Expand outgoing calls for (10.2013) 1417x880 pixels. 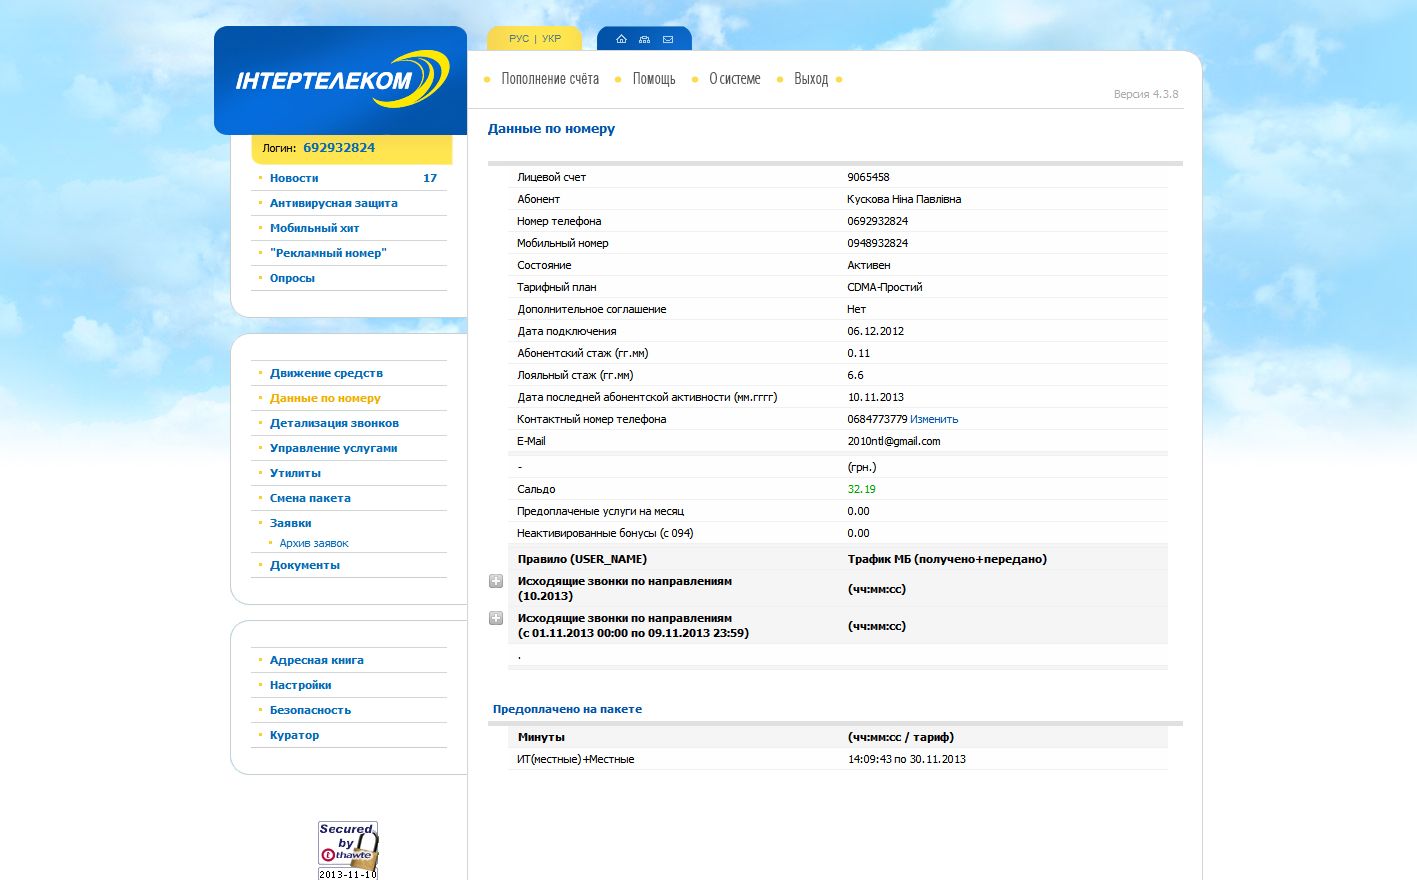pyautogui.click(x=496, y=581)
